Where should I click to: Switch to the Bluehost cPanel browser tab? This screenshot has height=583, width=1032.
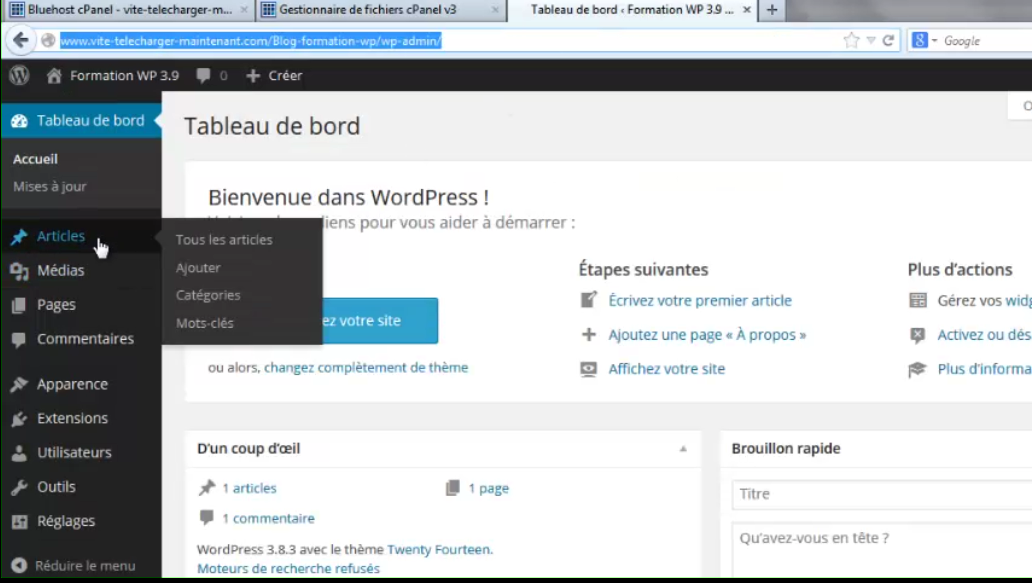[x=129, y=10]
